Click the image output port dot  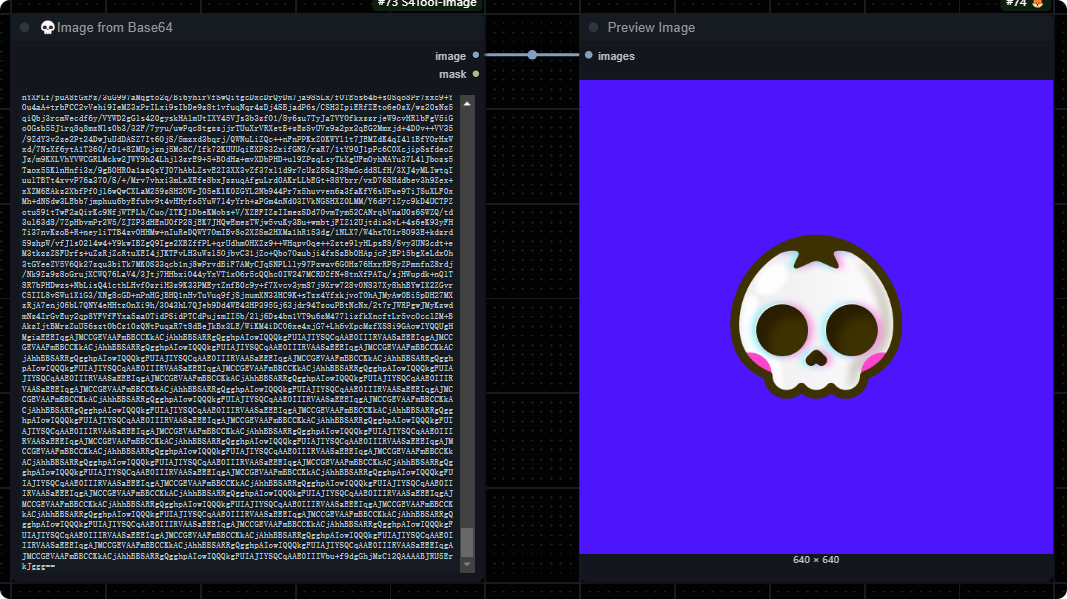475,55
